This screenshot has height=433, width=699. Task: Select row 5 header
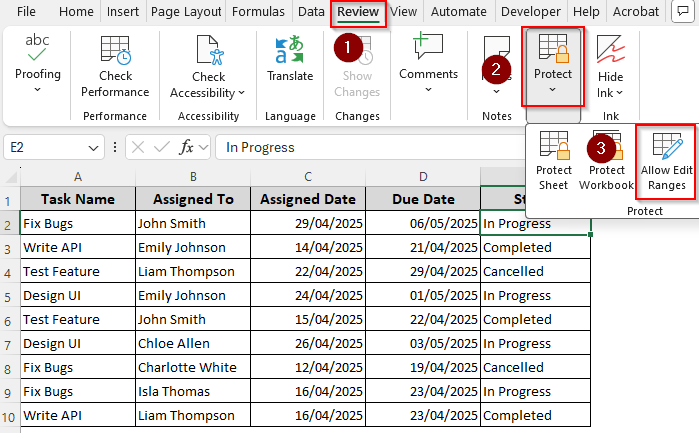[9, 296]
